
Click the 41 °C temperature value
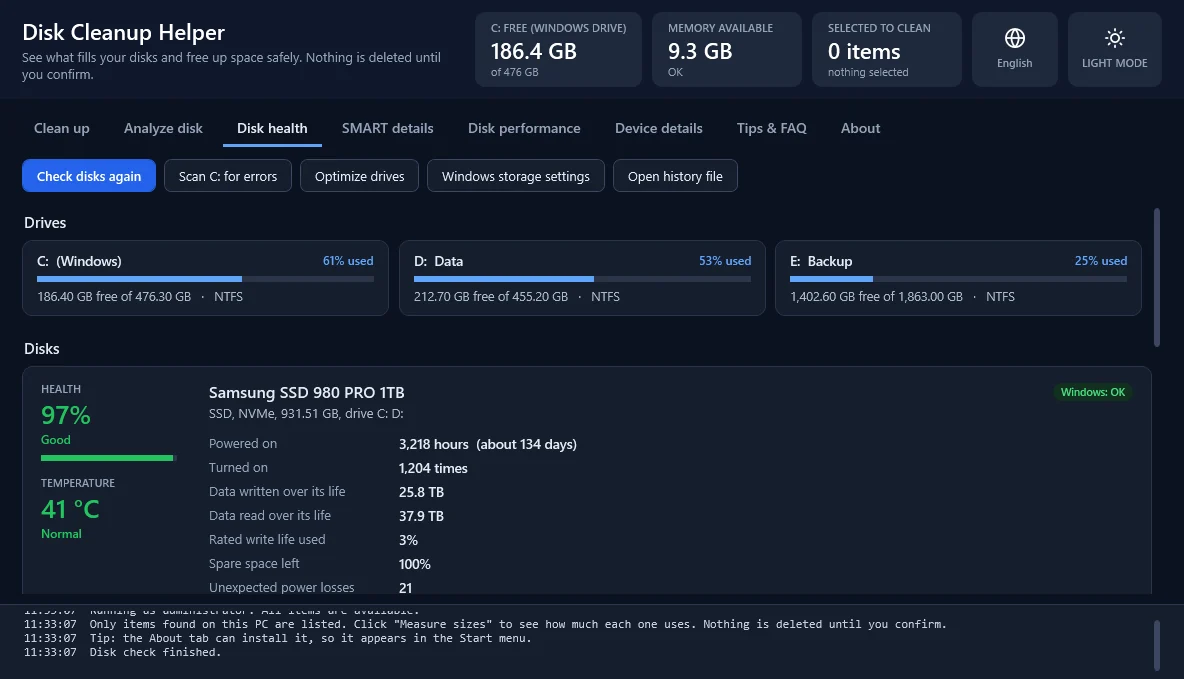click(70, 509)
